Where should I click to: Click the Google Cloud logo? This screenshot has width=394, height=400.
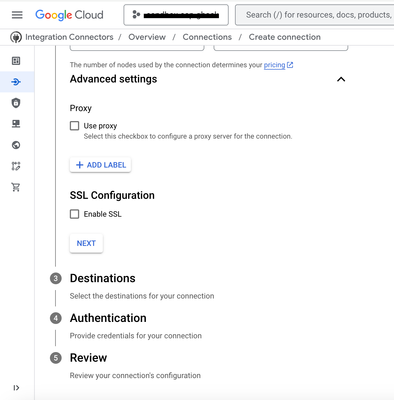tap(69, 15)
